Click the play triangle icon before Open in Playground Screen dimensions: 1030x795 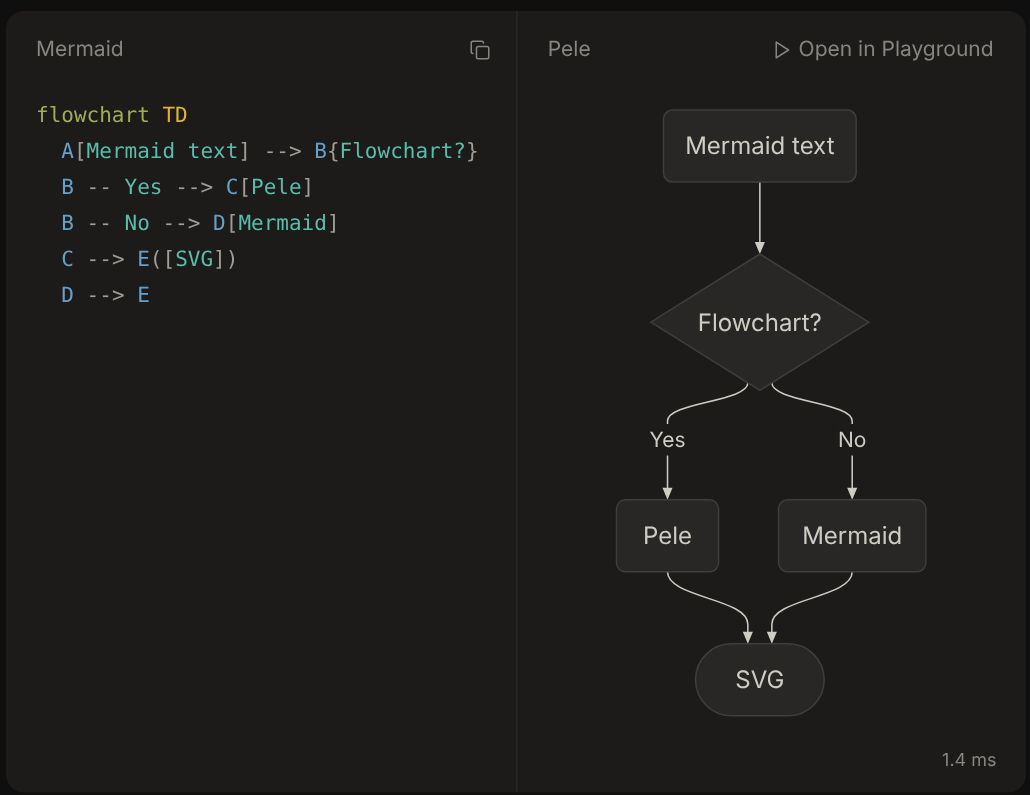click(781, 50)
